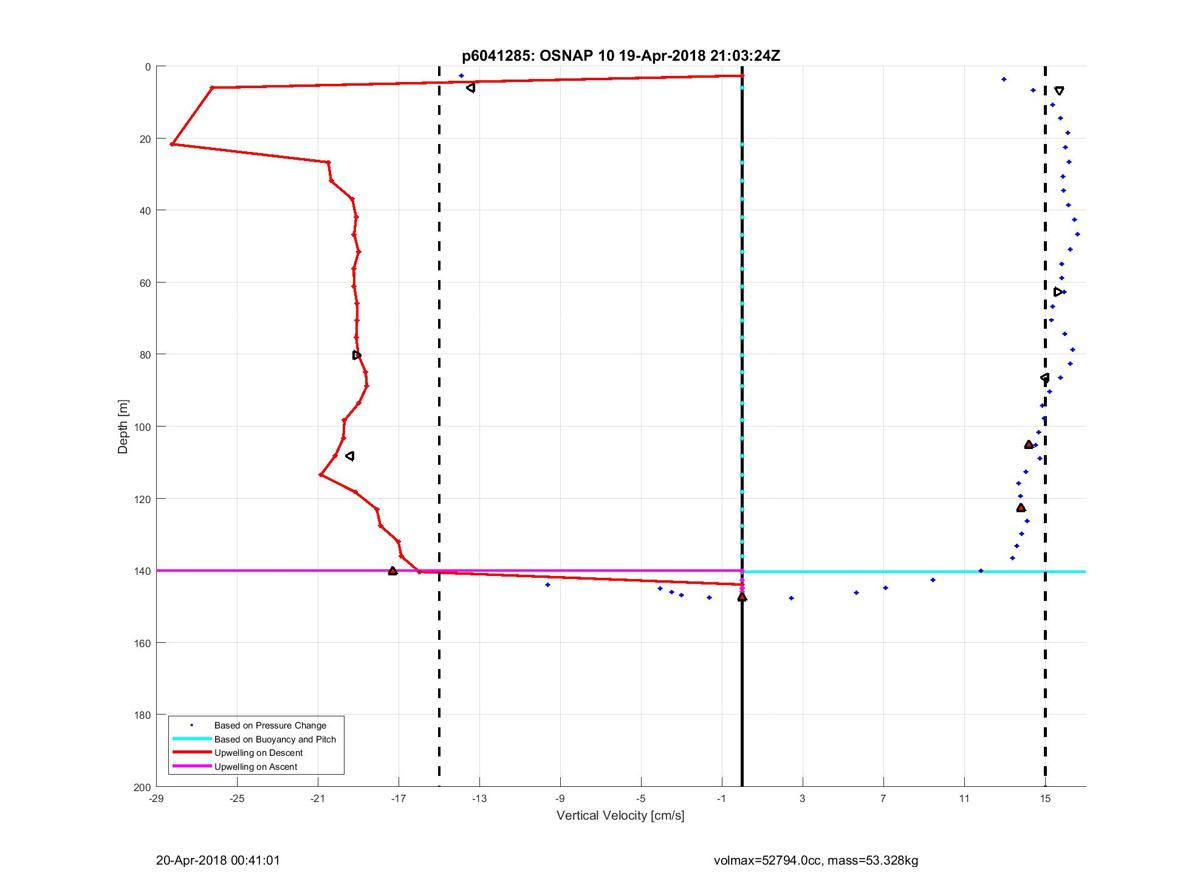1200x885 pixels.
Task: Click x-axis tick label '-1'
Action: click(722, 799)
